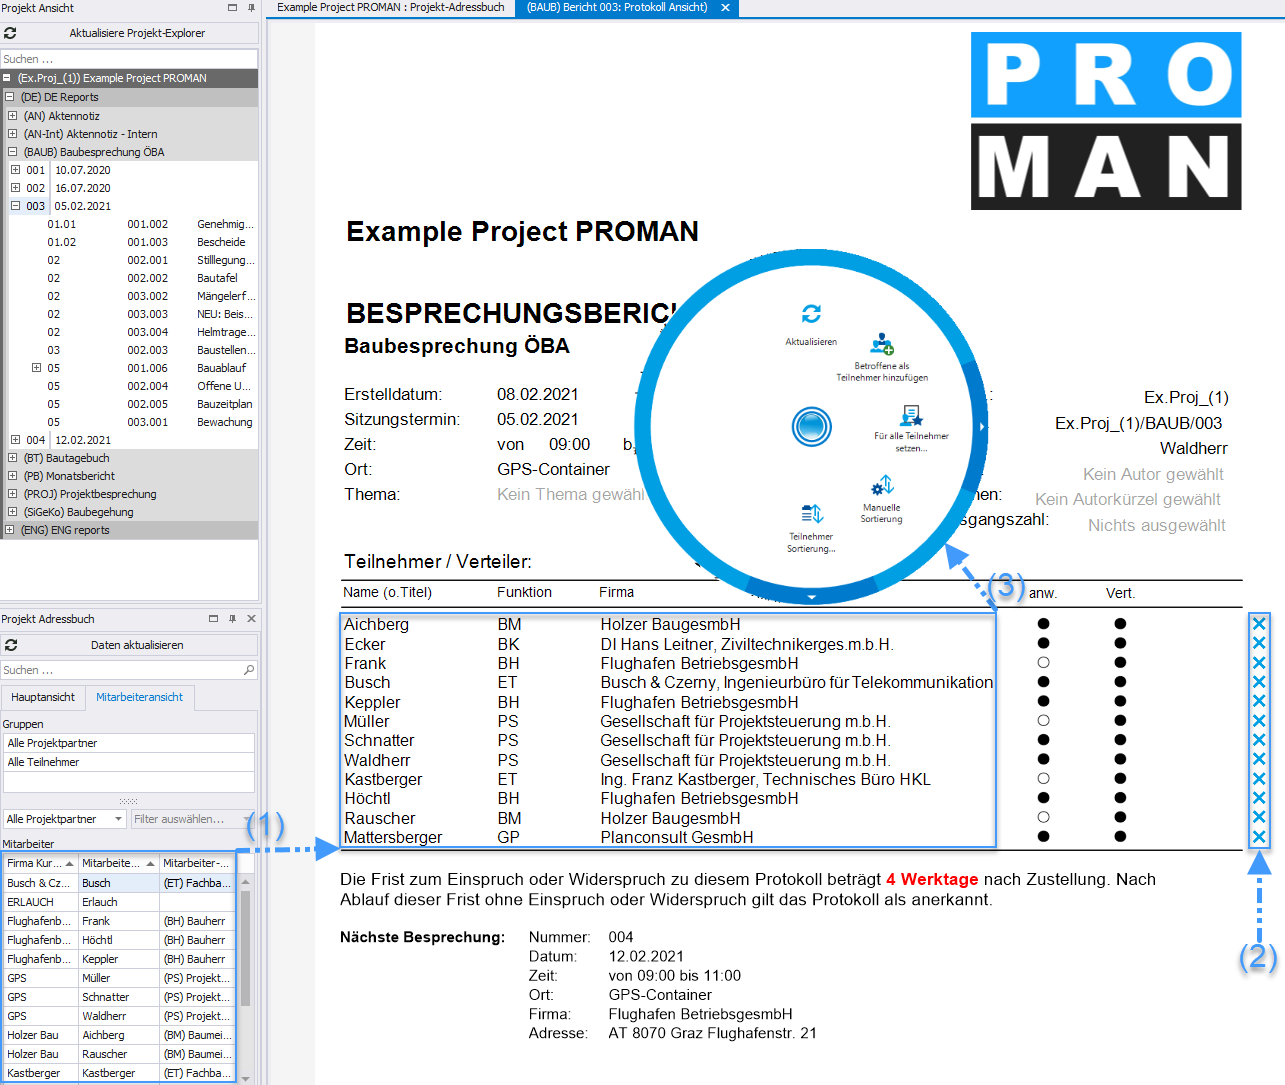Click right arrow on radial menu ring

point(982,427)
